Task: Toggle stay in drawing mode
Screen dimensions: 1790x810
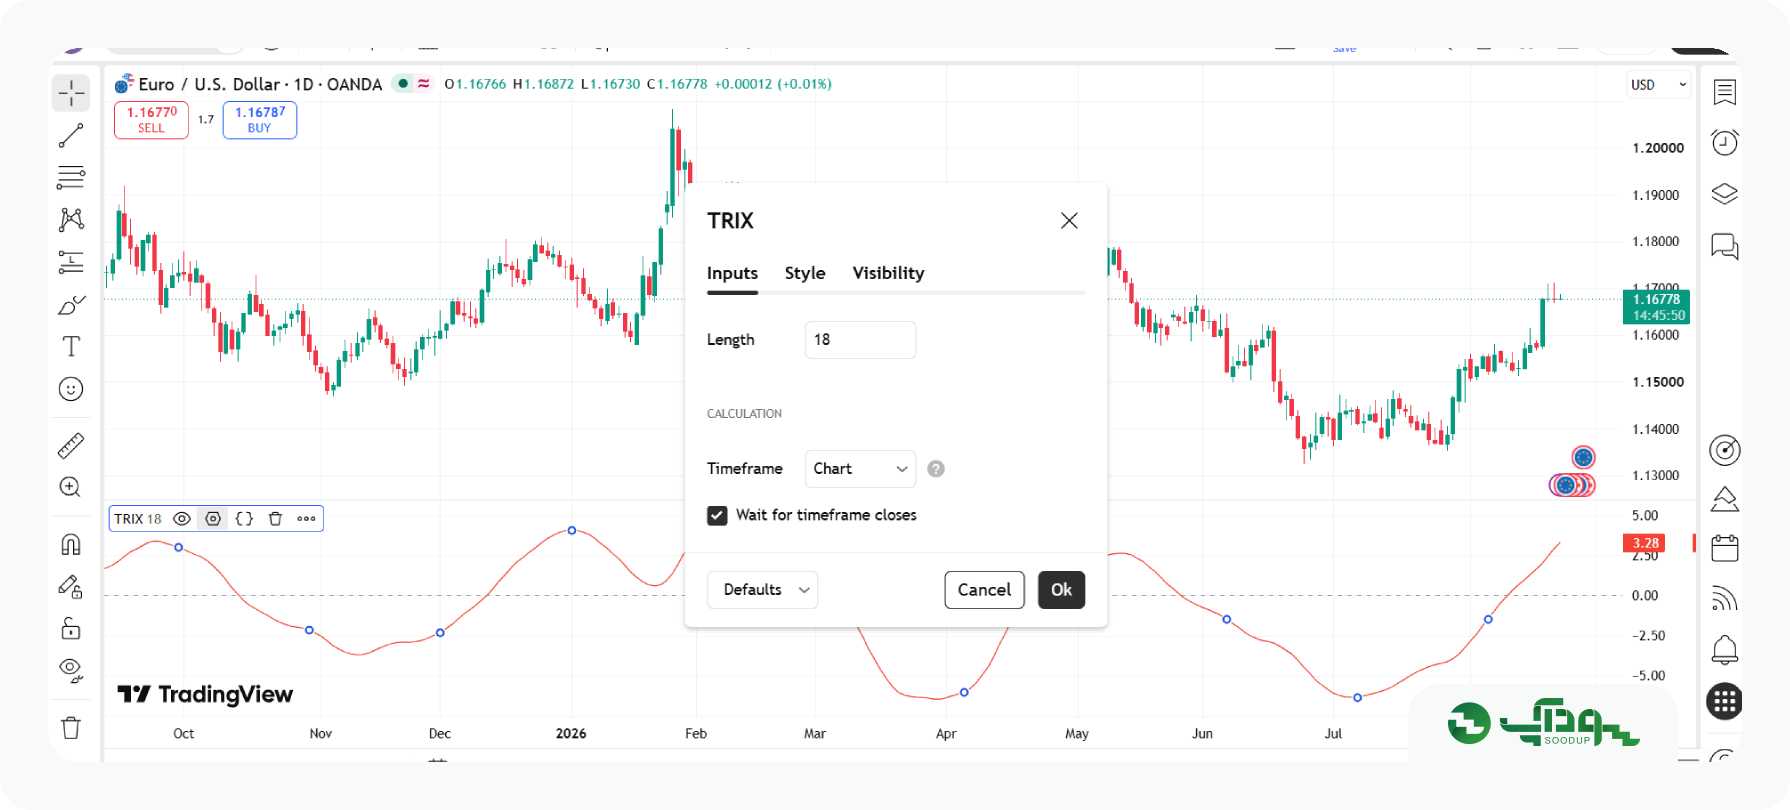Action: click(71, 586)
